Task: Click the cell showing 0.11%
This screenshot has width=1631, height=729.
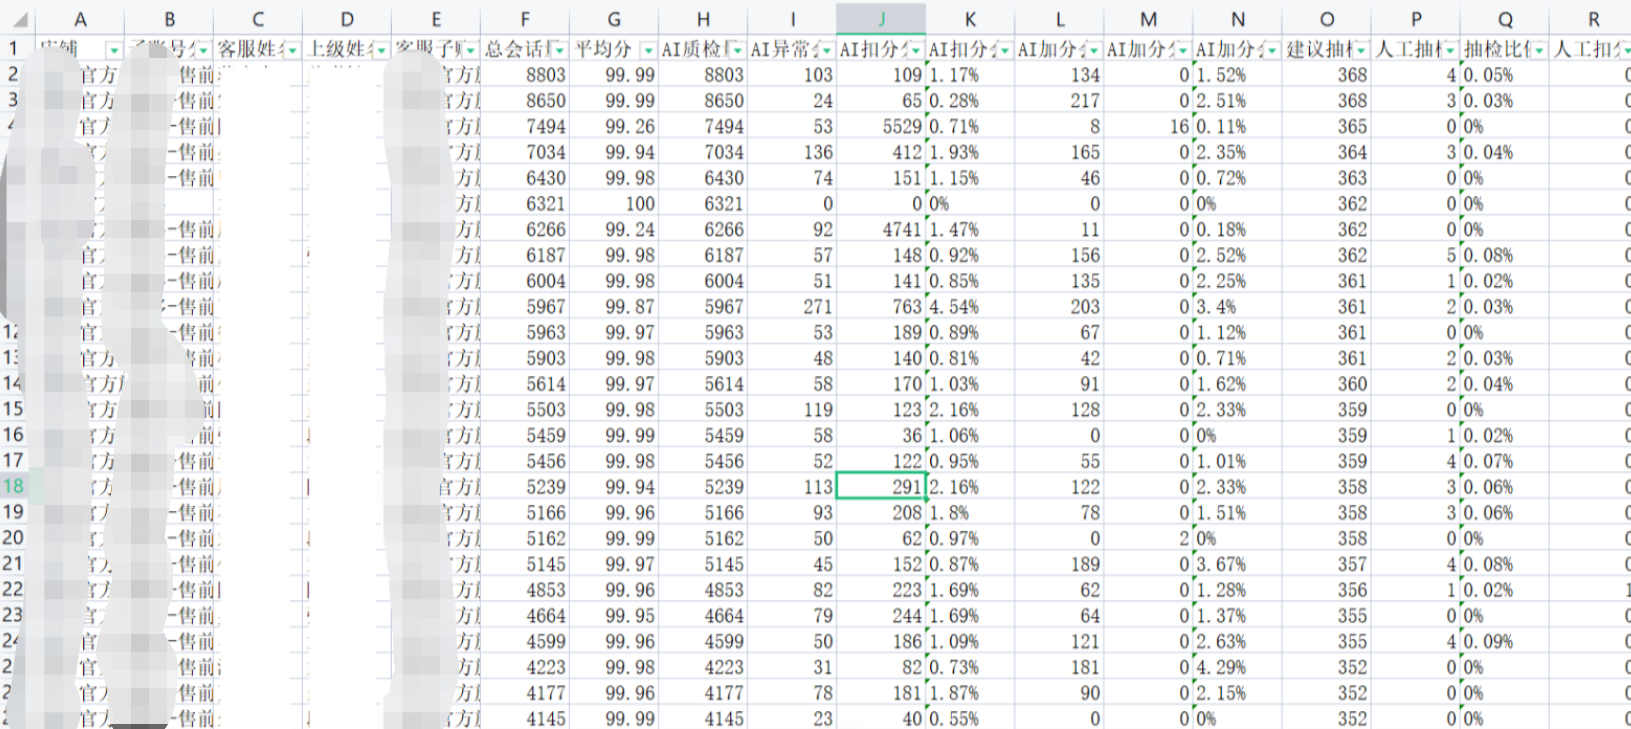Action: (x=1237, y=126)
